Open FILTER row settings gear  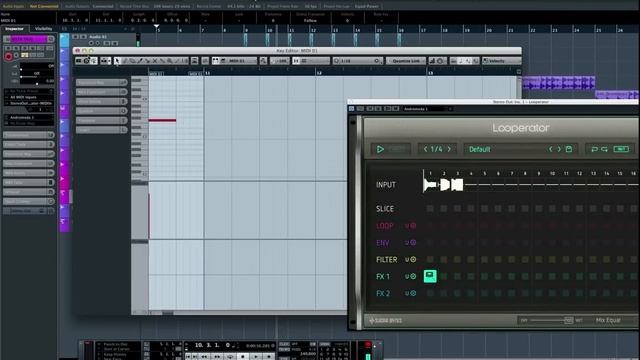[413, 260]
